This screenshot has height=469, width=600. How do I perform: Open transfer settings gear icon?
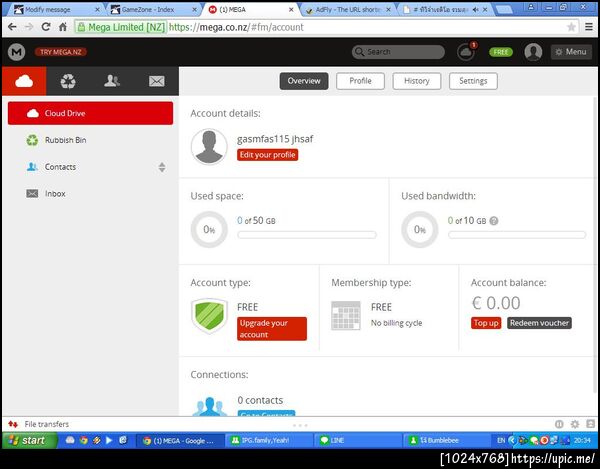pyautogui.click(x=575, y=424)
